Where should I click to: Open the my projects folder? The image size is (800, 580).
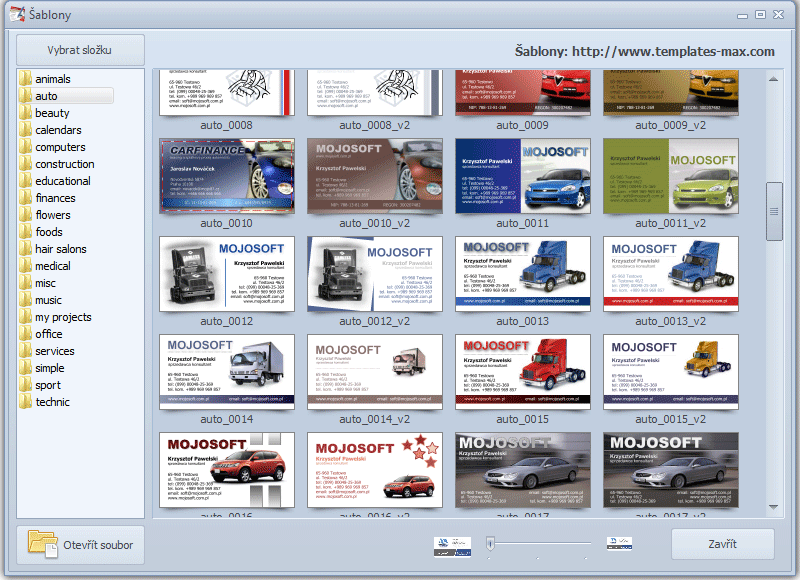(56, 317)
